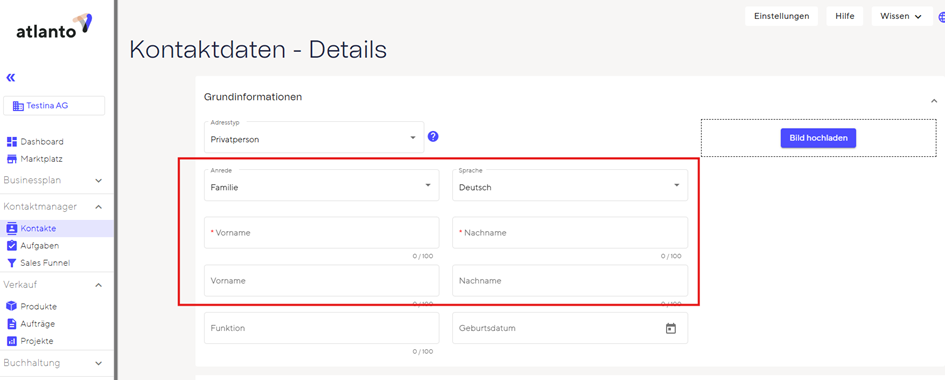The image size is (945, 380).
Task: Open the Adresstyp dropdown
Action: [x=314, y=137]
